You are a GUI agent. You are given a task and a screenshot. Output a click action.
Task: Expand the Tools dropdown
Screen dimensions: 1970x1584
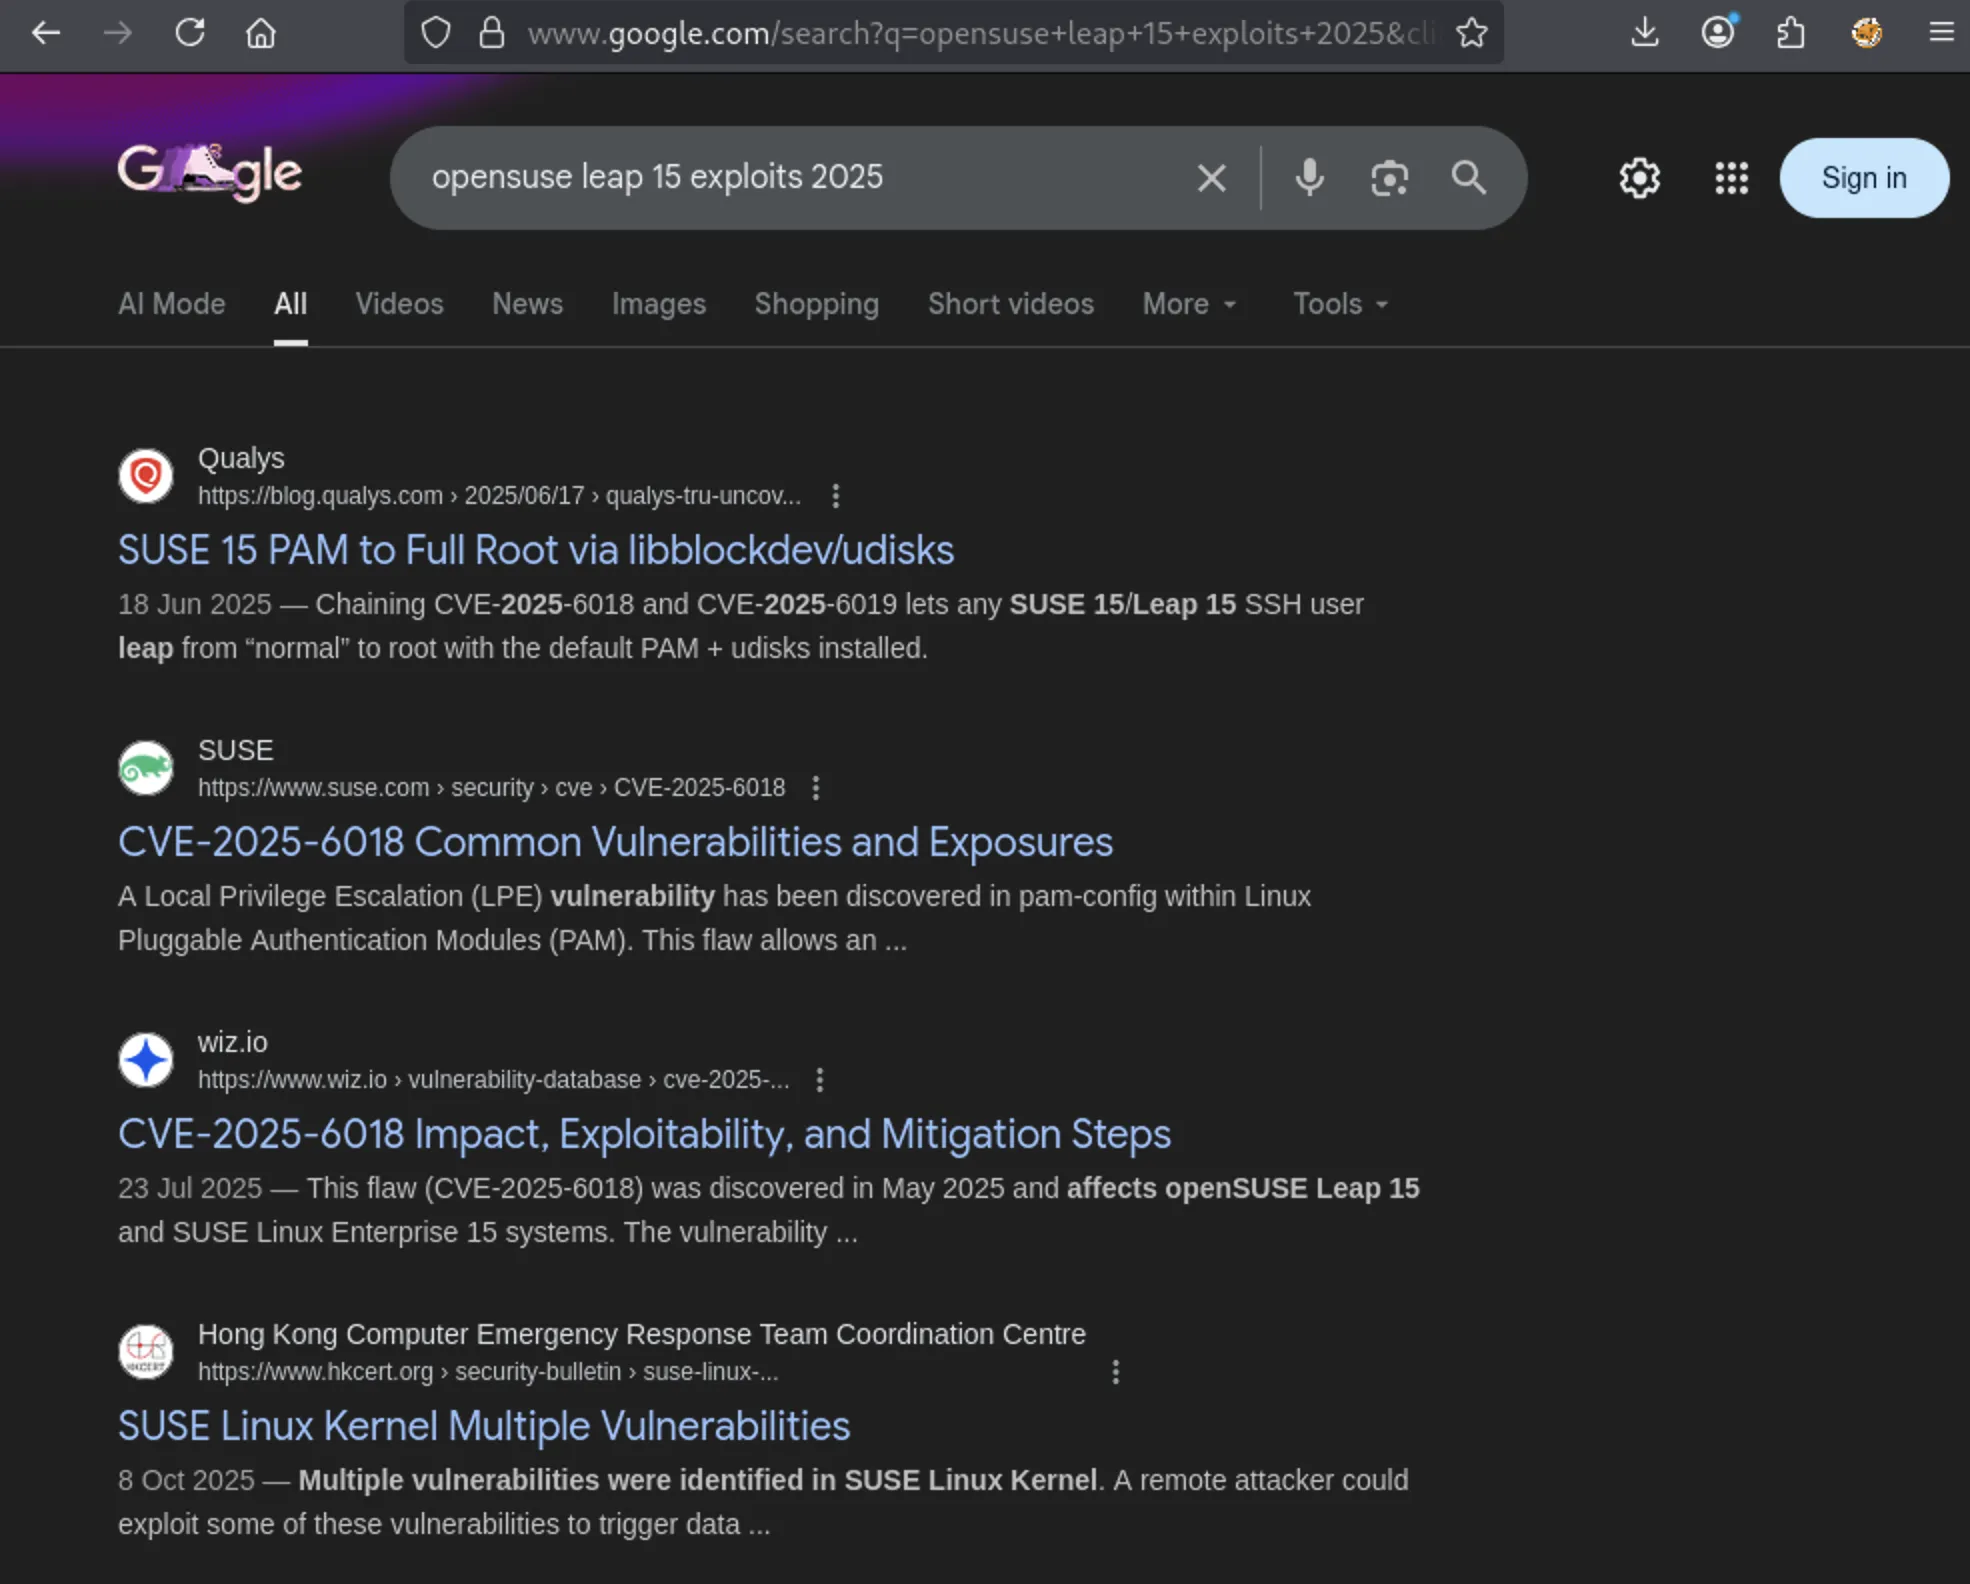(1341, 304)
